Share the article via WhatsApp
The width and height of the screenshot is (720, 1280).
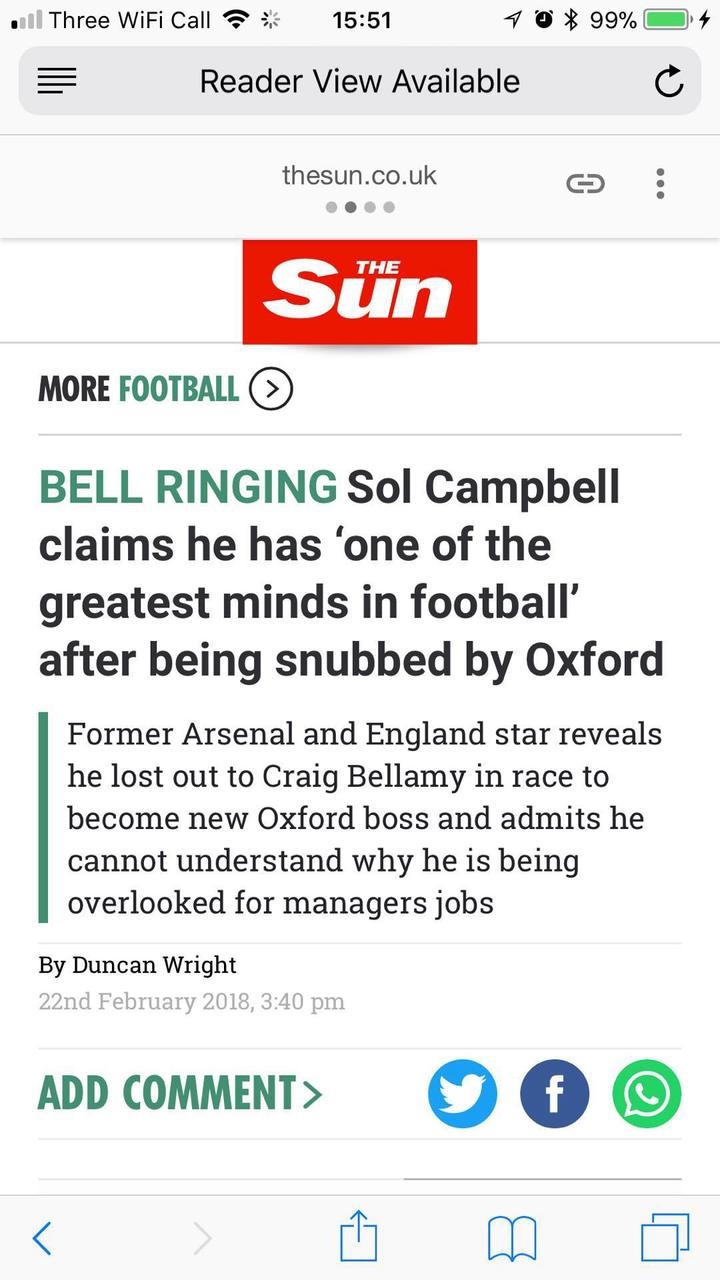[647, 1094]
